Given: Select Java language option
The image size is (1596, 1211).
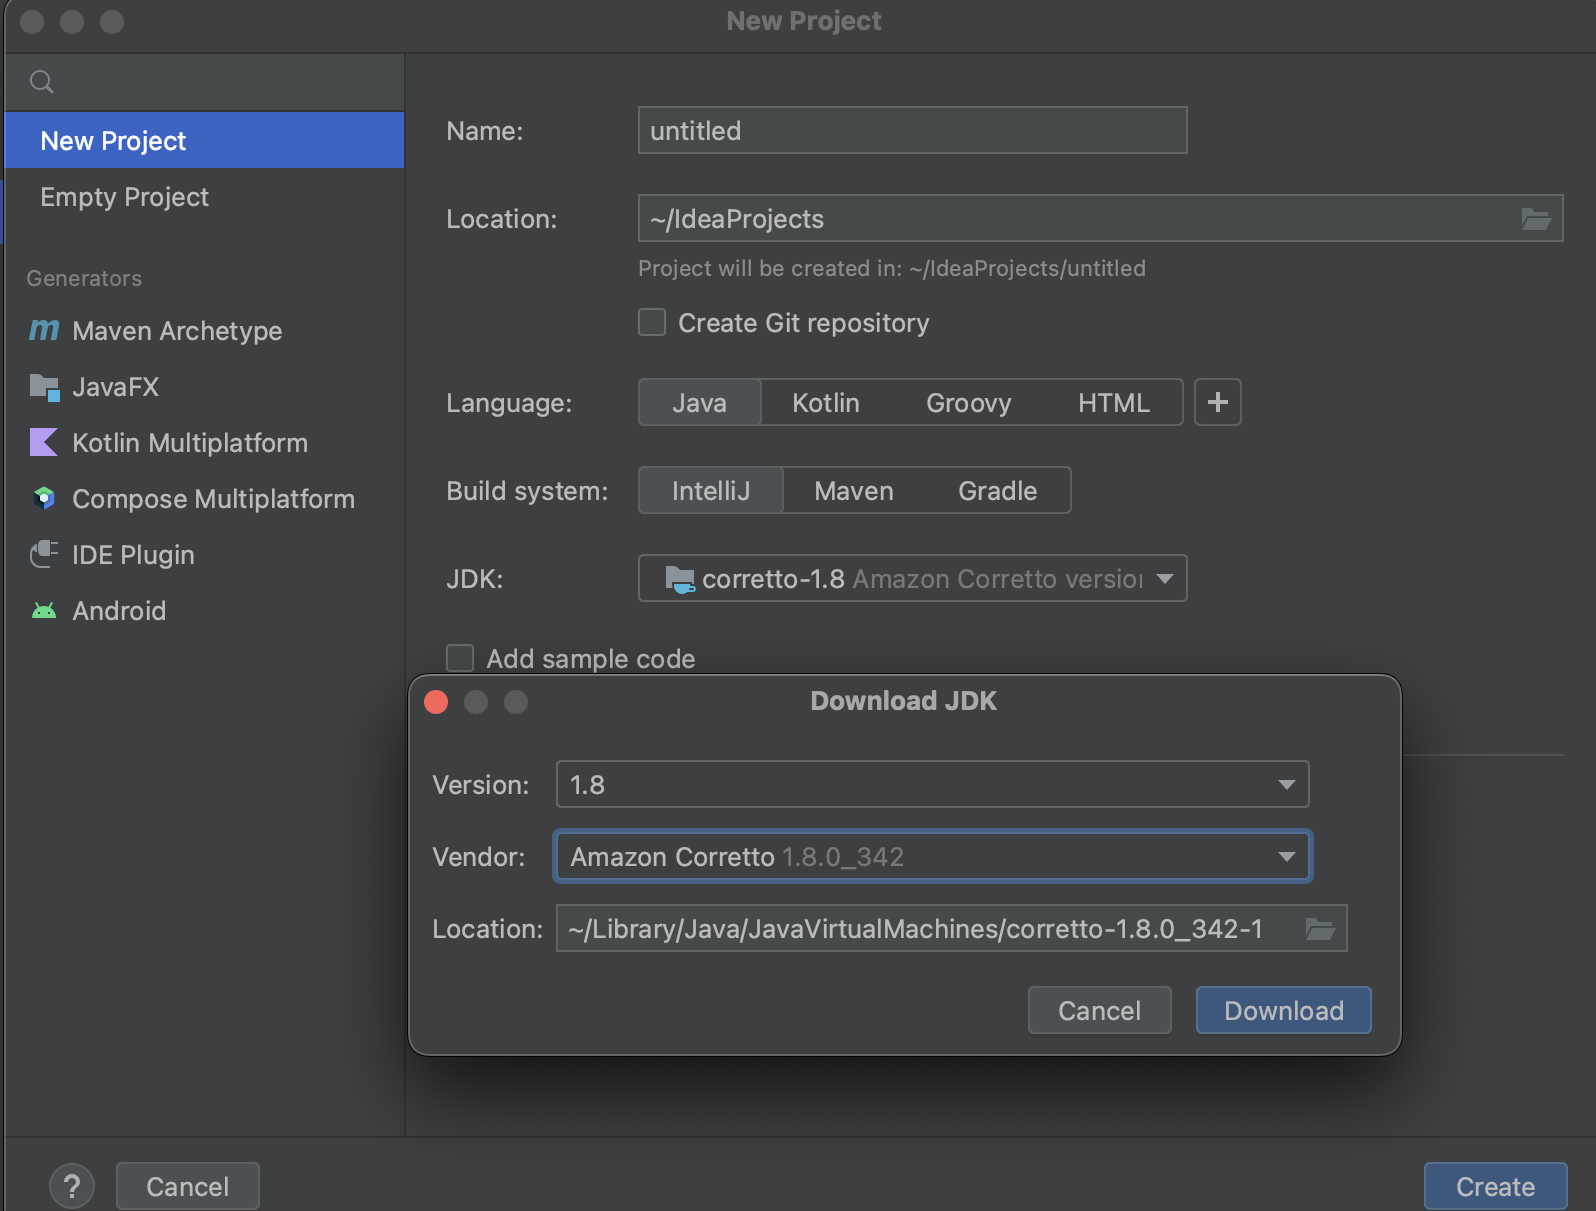Looking at the screenshot, I should (699, 402).
